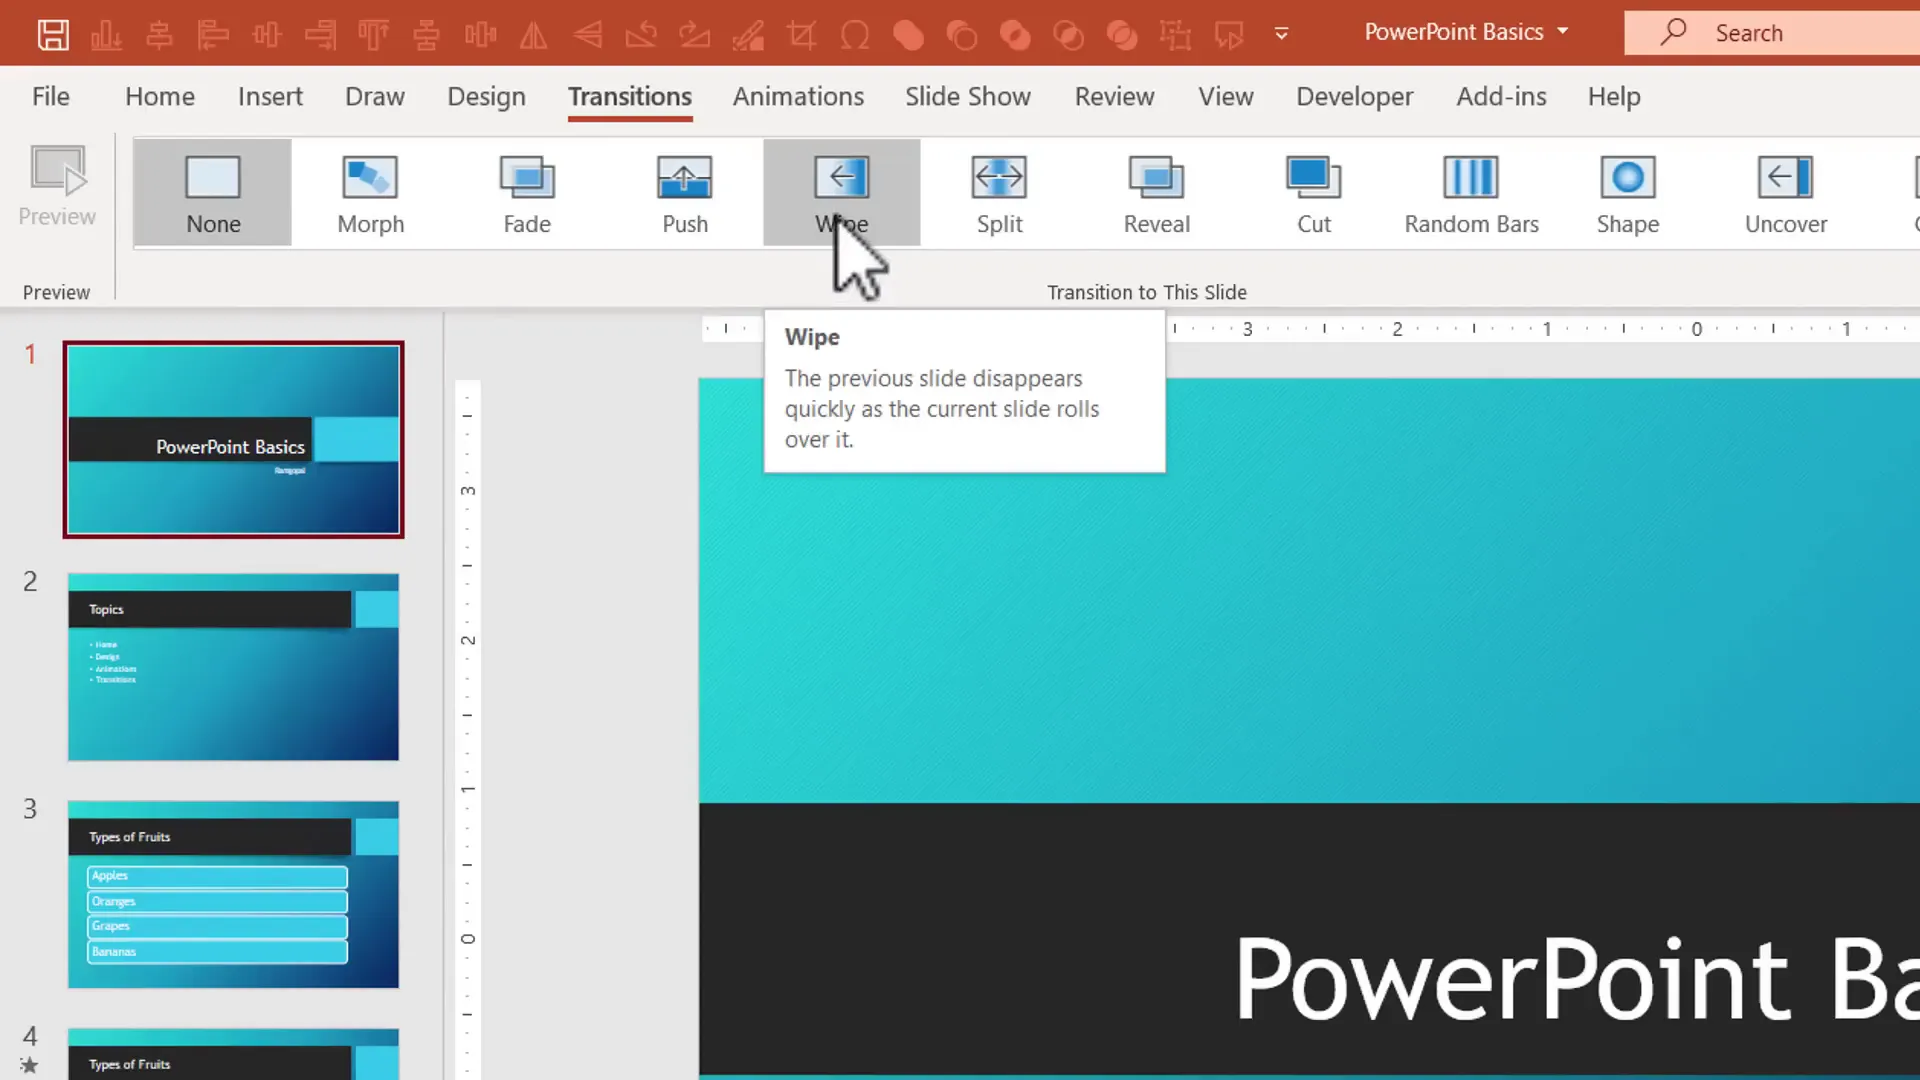This screenshot has width=1920, height=1080.
Task: Apply the Fade transition
Action: [x=527, y=193]
